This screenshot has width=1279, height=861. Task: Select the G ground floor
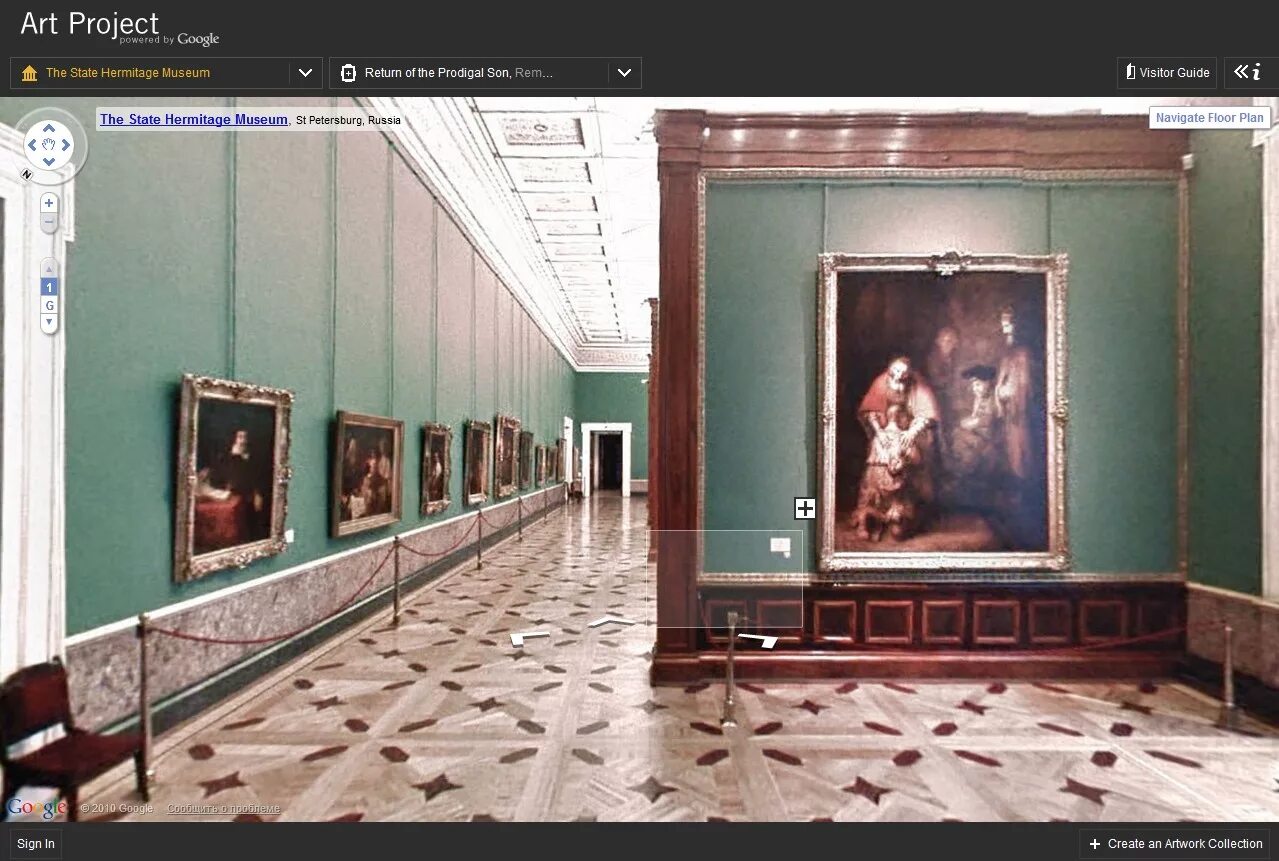[49, 305]
